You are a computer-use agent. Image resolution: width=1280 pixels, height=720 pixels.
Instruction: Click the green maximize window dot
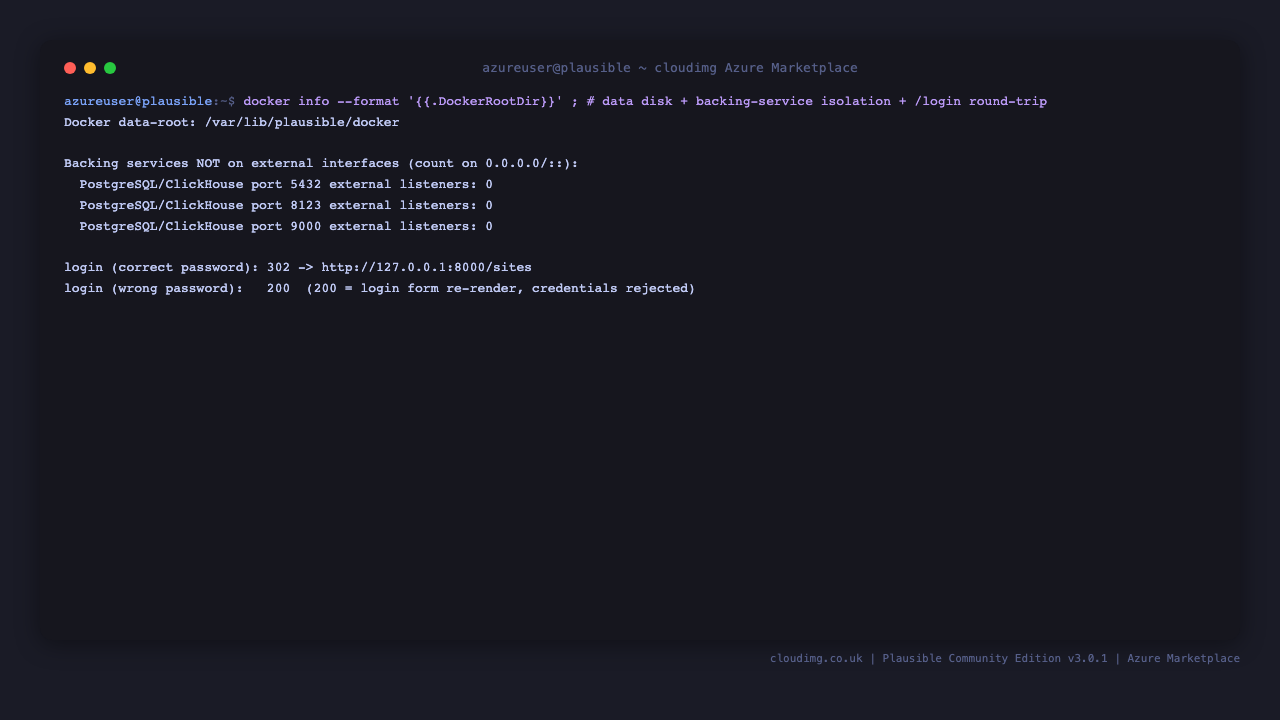tap(110, 68)
